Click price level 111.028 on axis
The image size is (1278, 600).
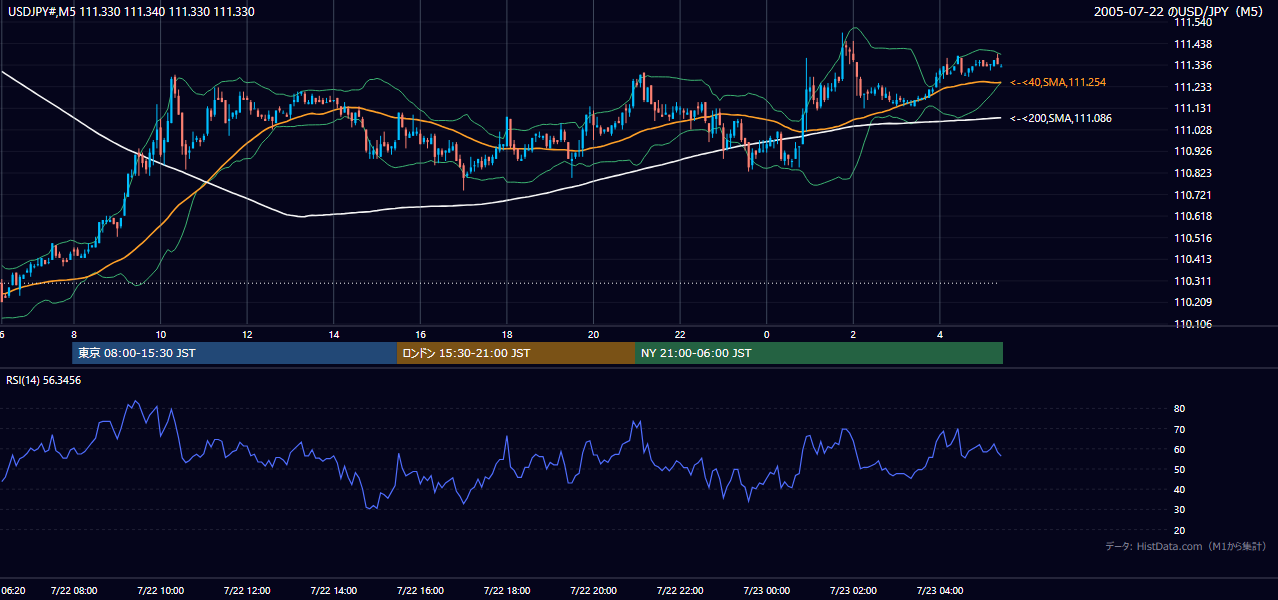[1193, 130]
